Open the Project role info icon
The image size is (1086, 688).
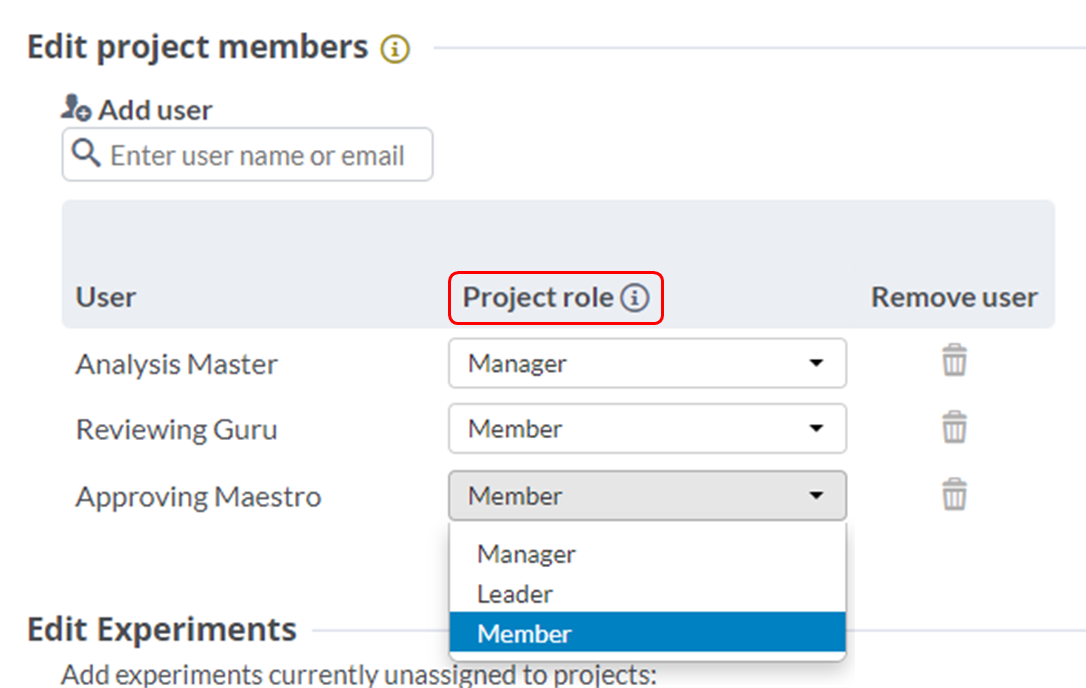pos(634,298)
